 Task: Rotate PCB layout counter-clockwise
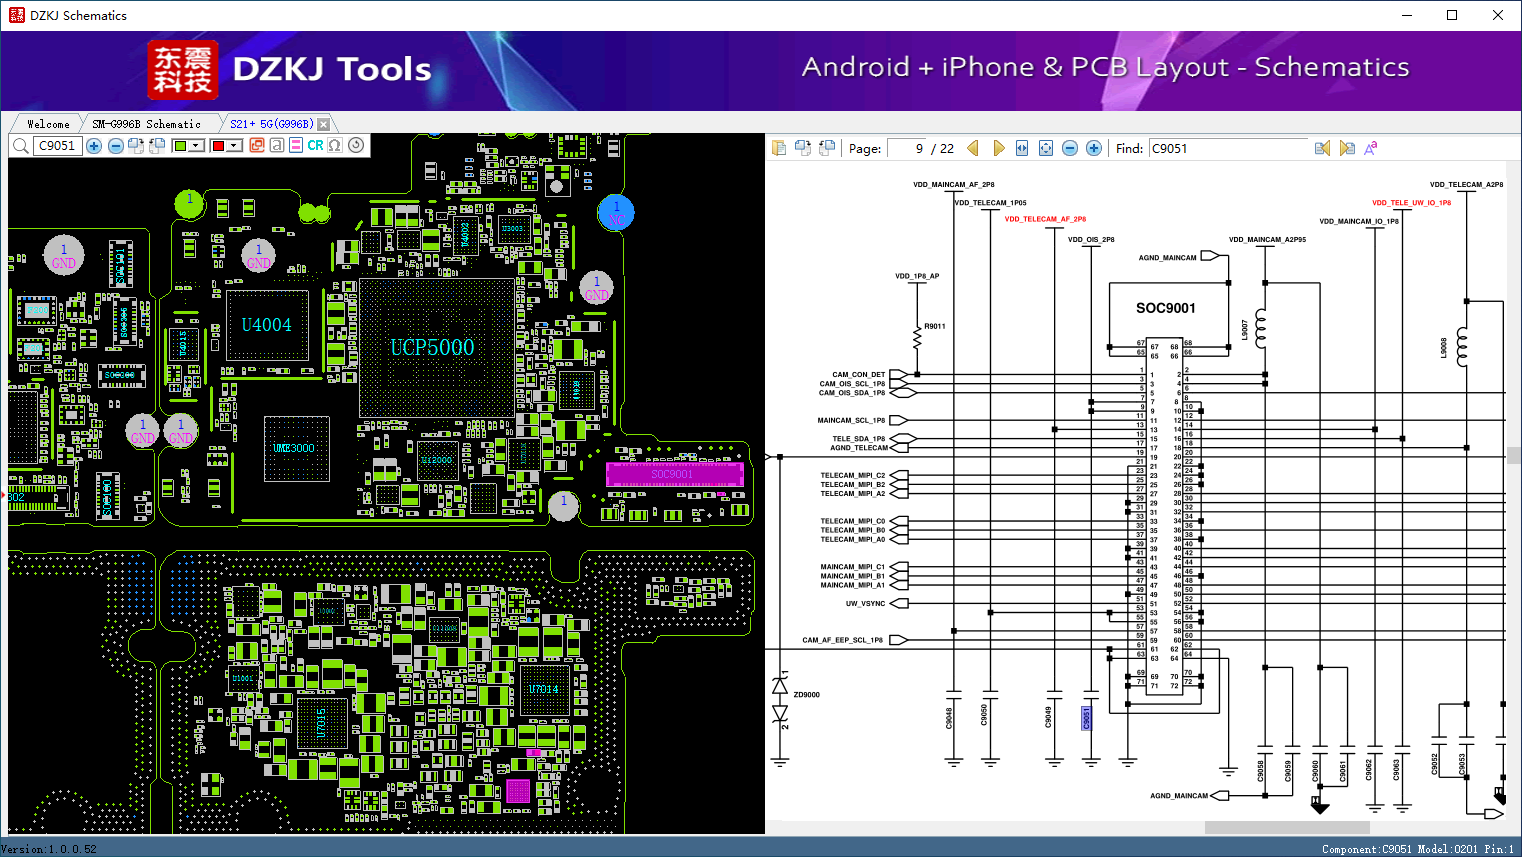coord(157,146)
